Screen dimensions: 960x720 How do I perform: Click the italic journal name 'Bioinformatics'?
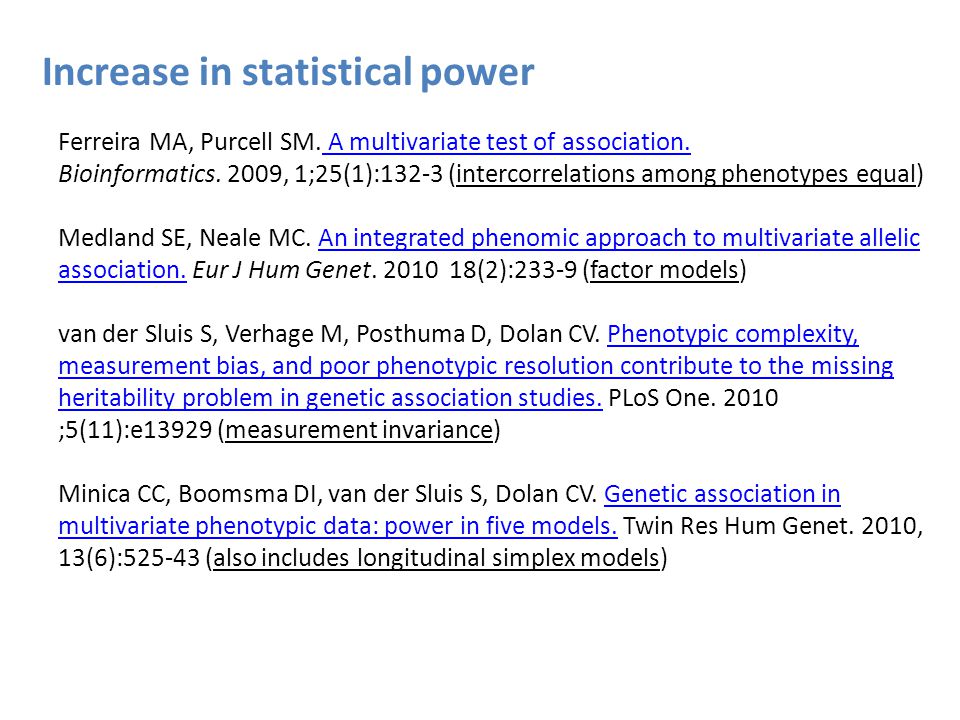coord(139,174)
